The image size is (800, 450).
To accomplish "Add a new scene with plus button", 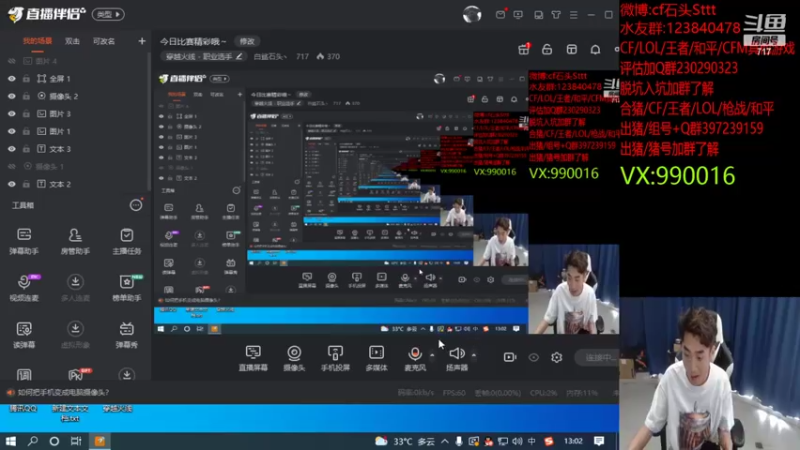I will (142, 41).
